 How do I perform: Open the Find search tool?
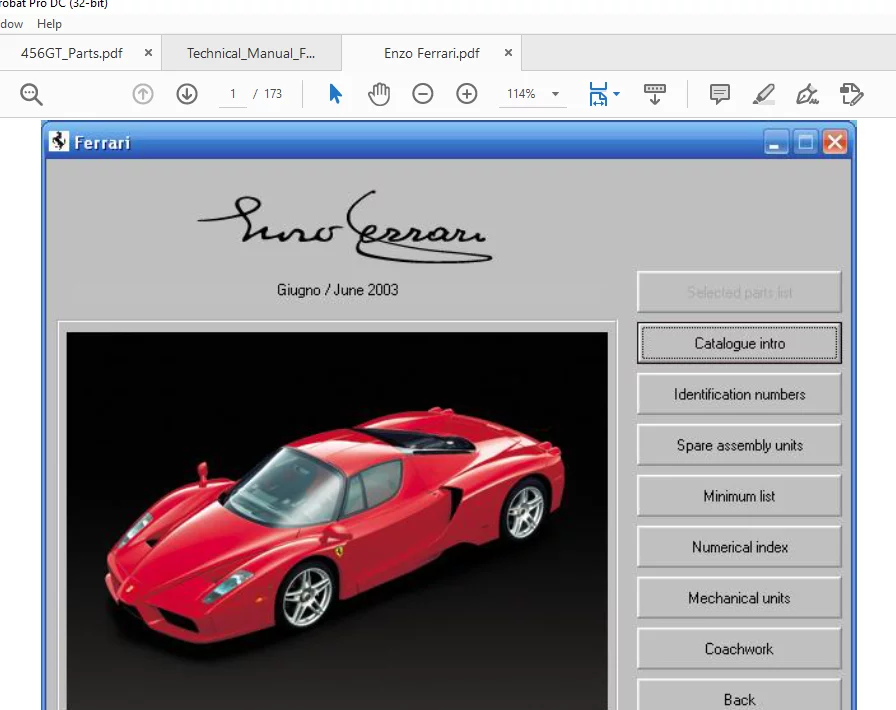click(x=30, y=93)
